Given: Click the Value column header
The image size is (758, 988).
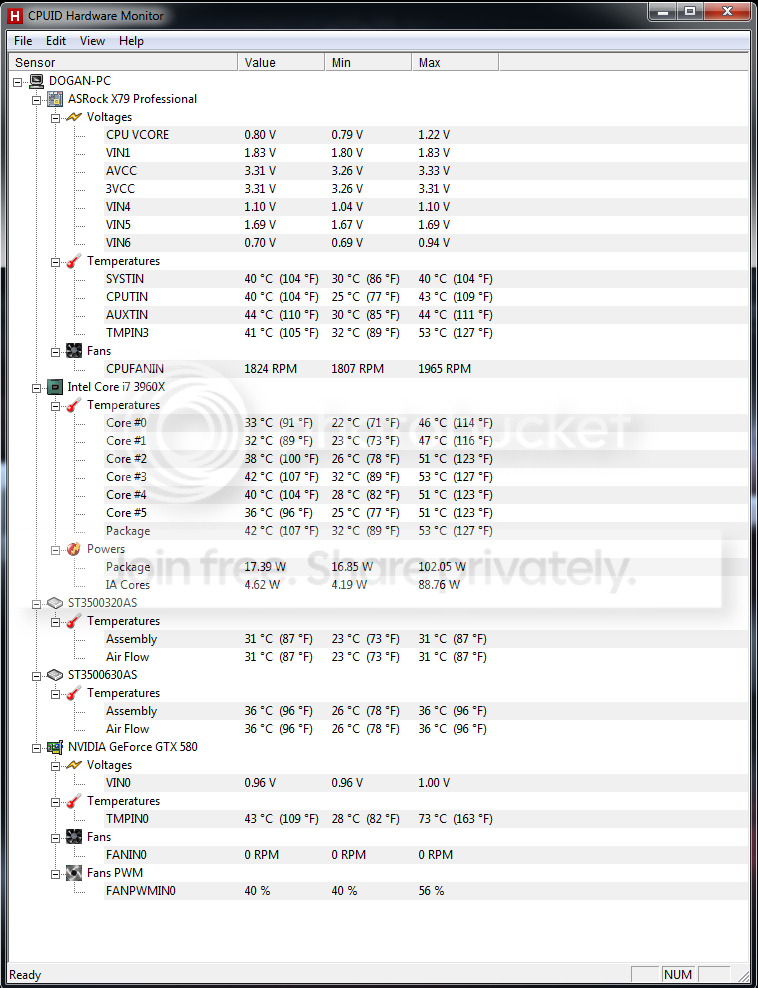Looking at the screenshot, I should coord(282,62).
